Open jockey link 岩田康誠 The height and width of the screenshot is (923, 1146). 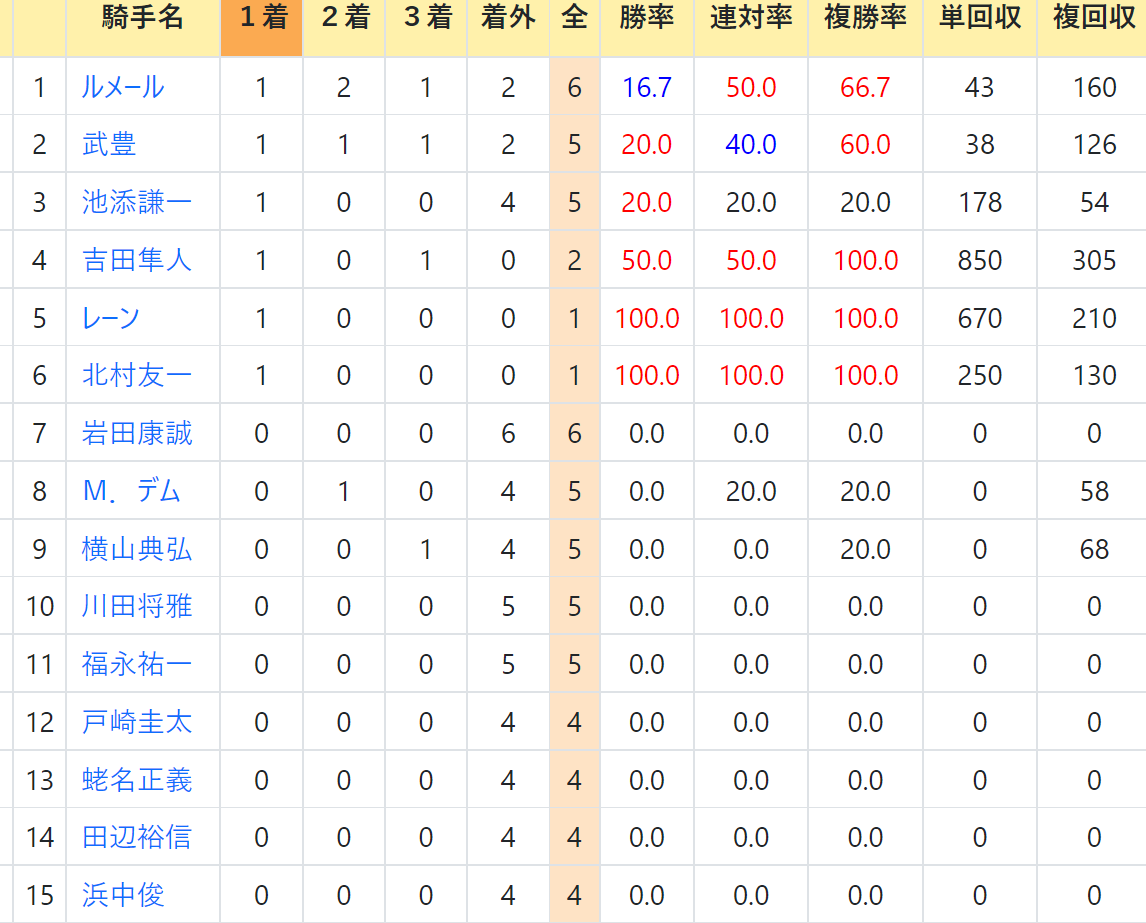137,433
